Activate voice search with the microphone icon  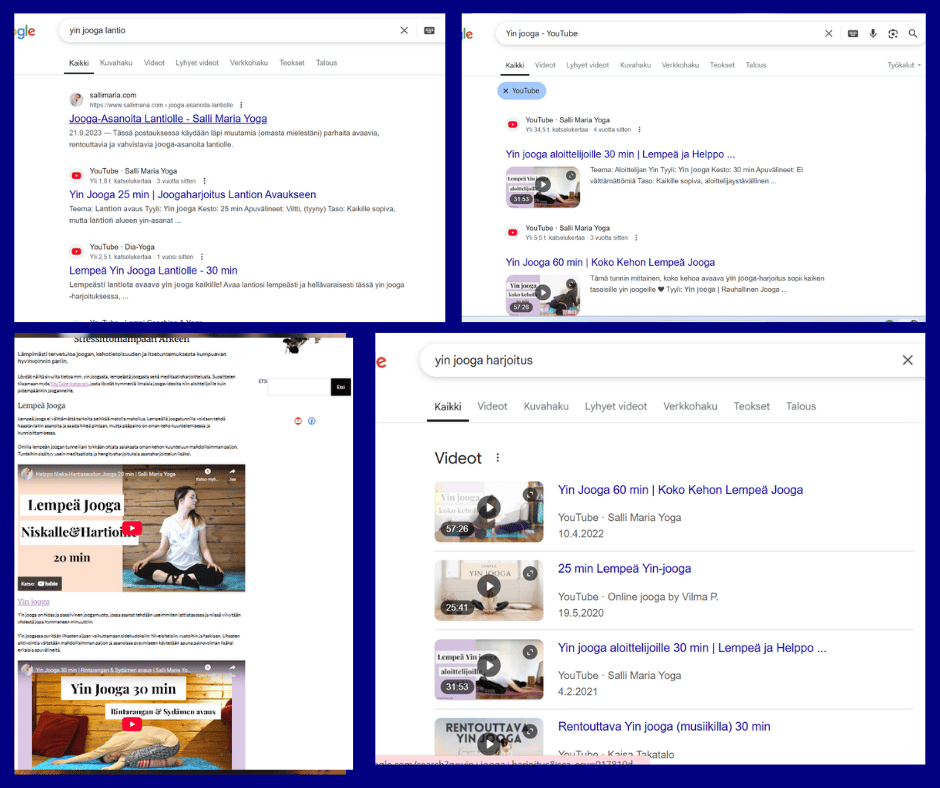click(873, 33)
